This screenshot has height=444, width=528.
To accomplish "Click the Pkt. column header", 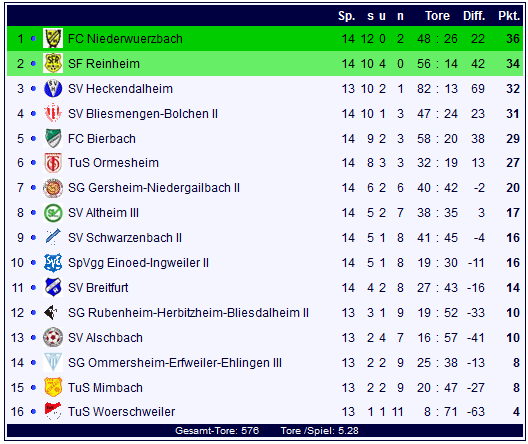I will (509, 15).
